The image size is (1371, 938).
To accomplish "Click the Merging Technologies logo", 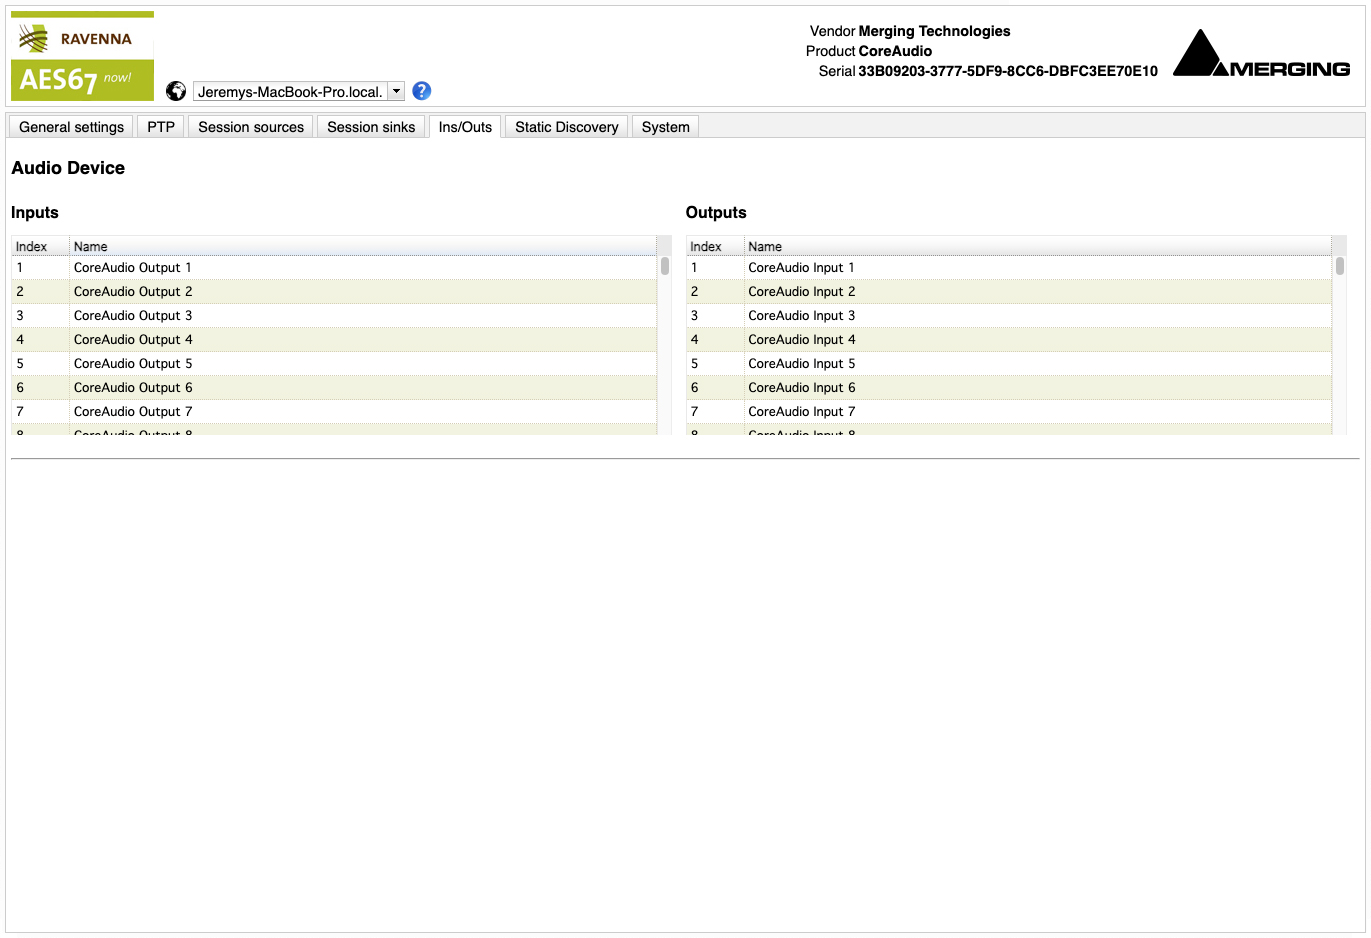I will point(1261,55).
